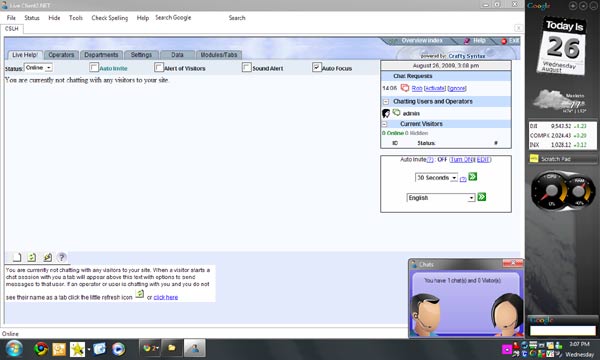Open Chrome from the taskbar
This screenshot has width=600, height=360.
(x=41, y=349)
